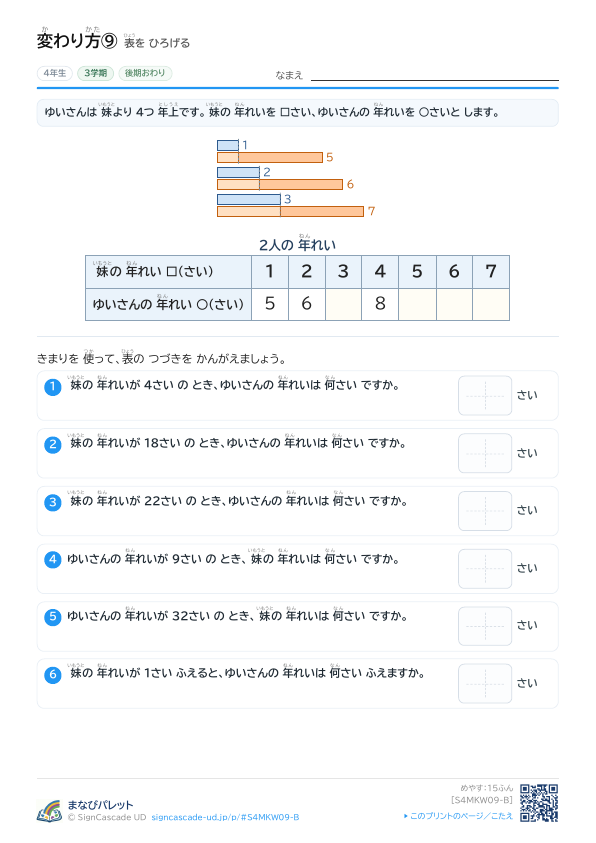Select the 4年生 grade tag
596x843 pixels.
point(55,73)
